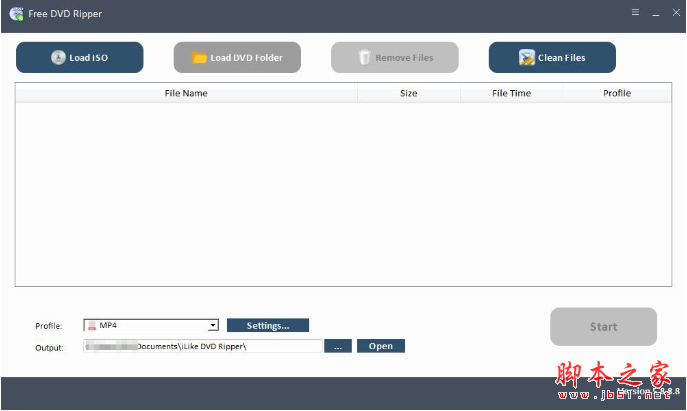Open the hamburger menu in title bar
The image size is (687, 411).
tap(635, 12)
